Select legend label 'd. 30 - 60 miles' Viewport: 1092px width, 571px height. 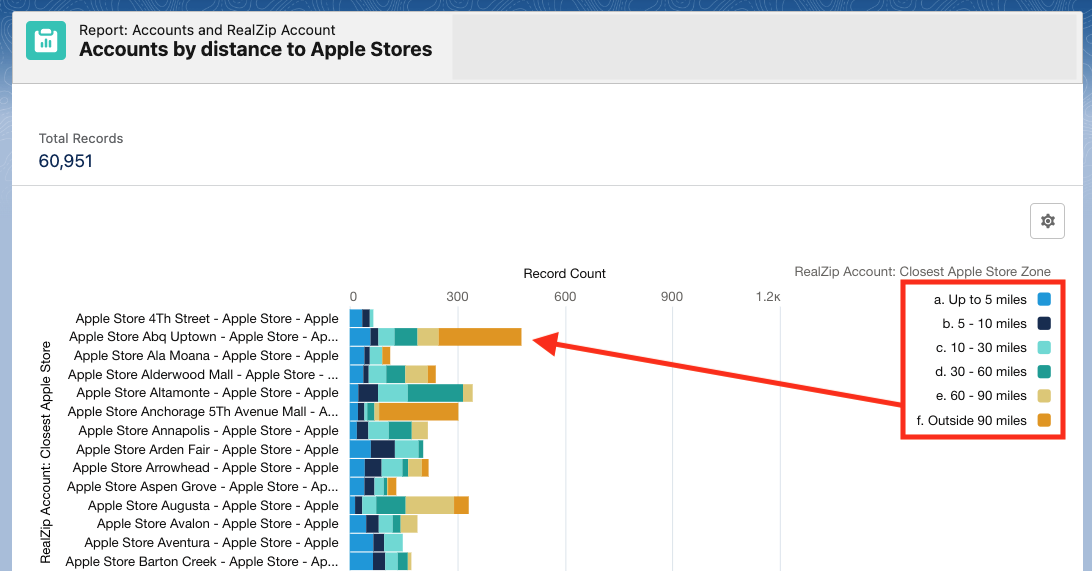point(981,371)
